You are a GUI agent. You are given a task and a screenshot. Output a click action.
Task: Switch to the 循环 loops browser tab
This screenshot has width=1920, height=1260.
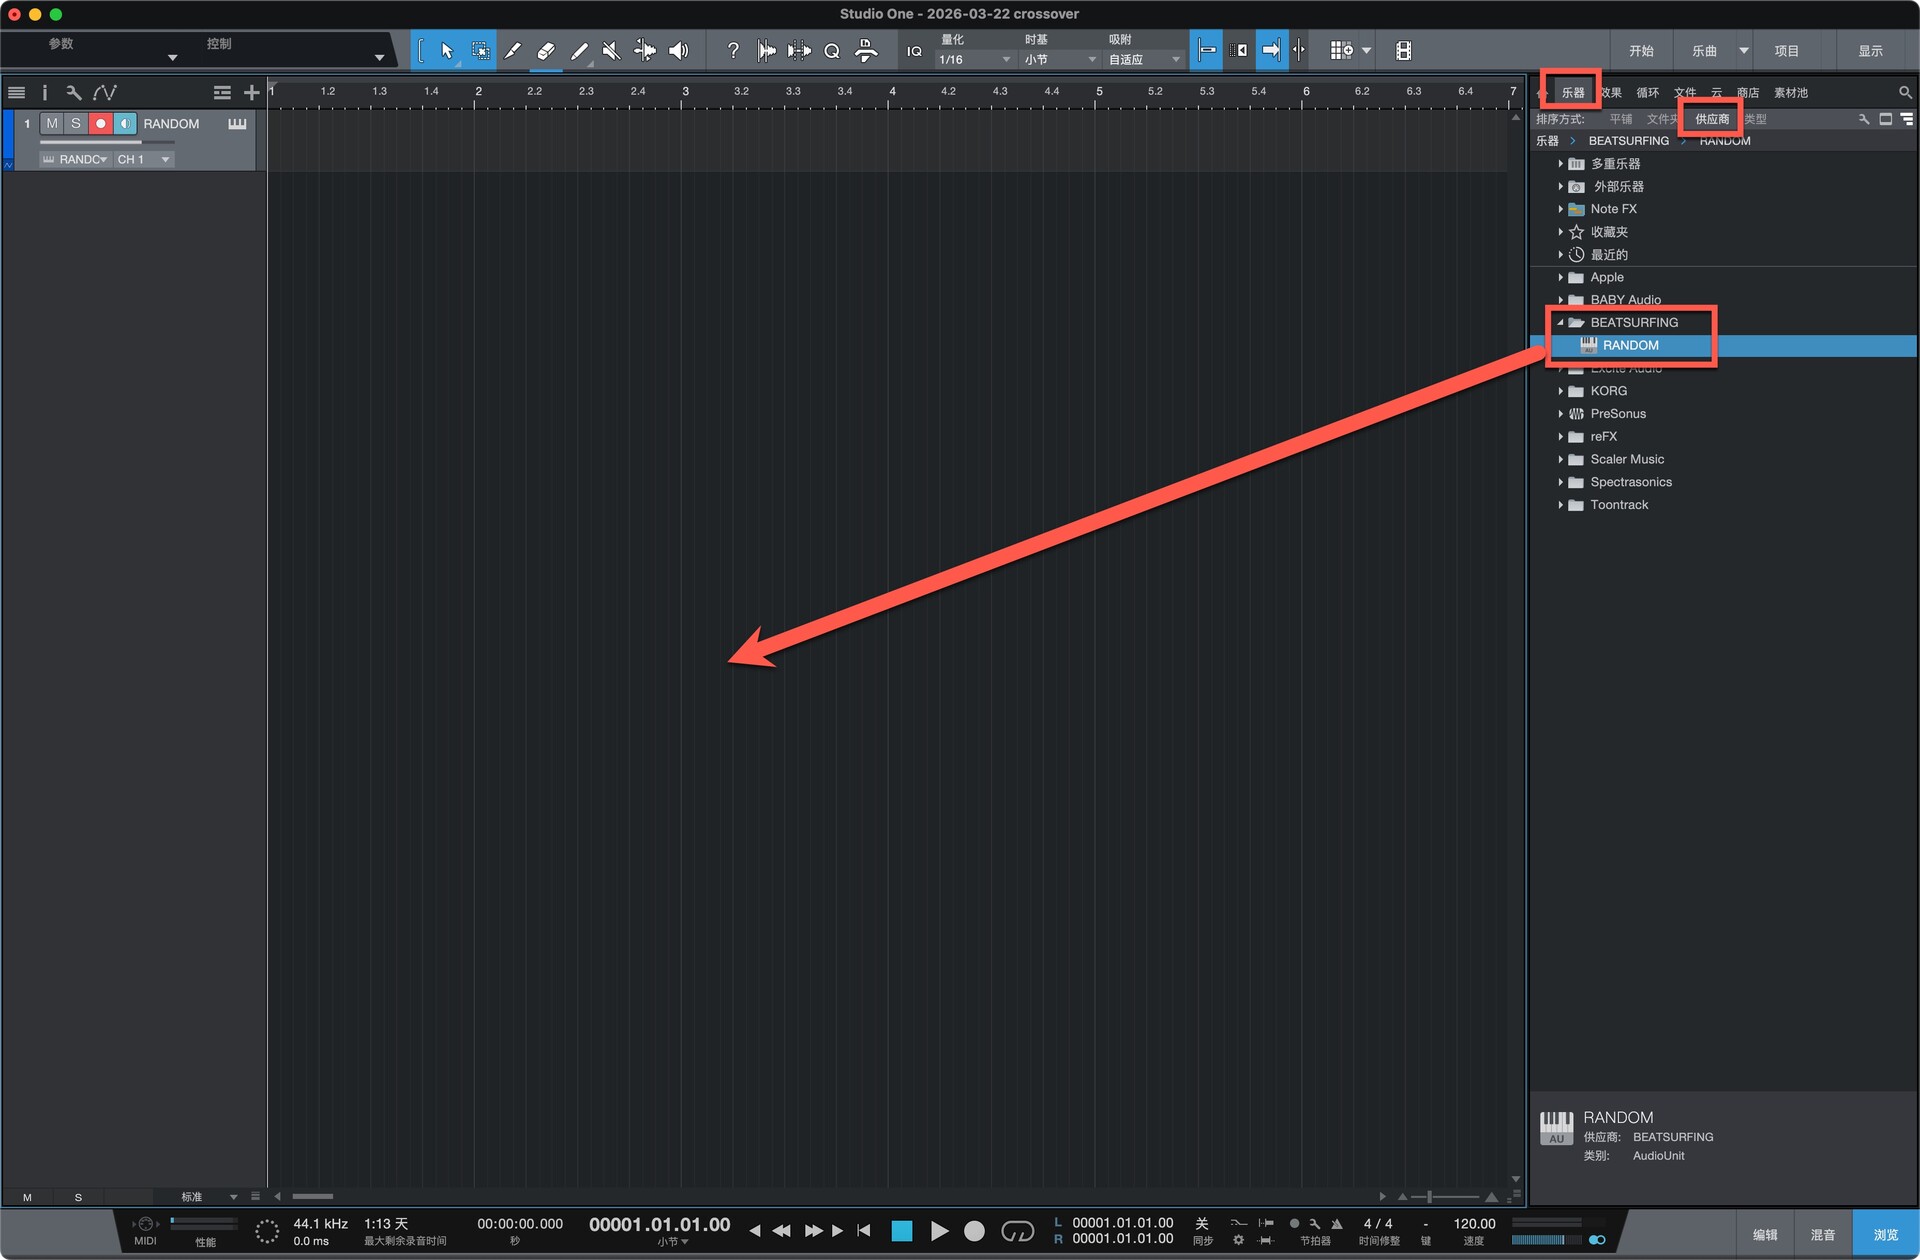(x=1647, y=93)
